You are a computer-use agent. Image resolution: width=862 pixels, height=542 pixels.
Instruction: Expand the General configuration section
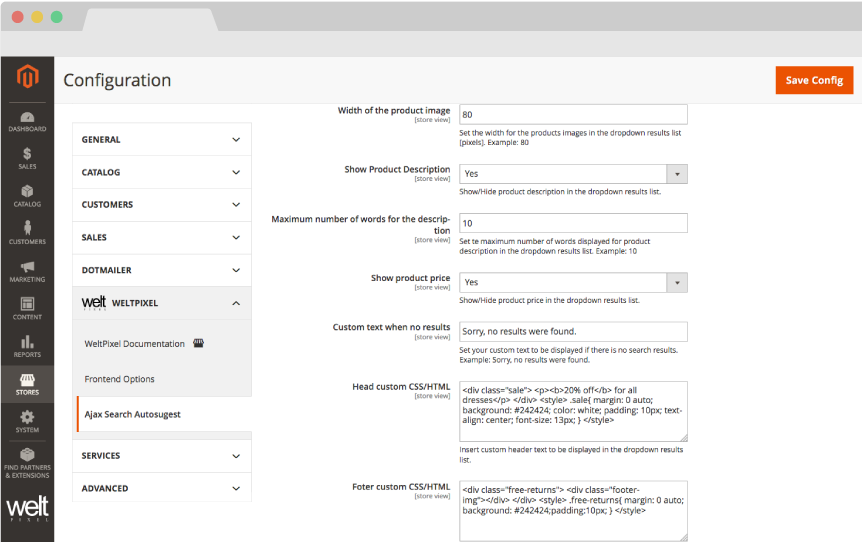(163, 140)
